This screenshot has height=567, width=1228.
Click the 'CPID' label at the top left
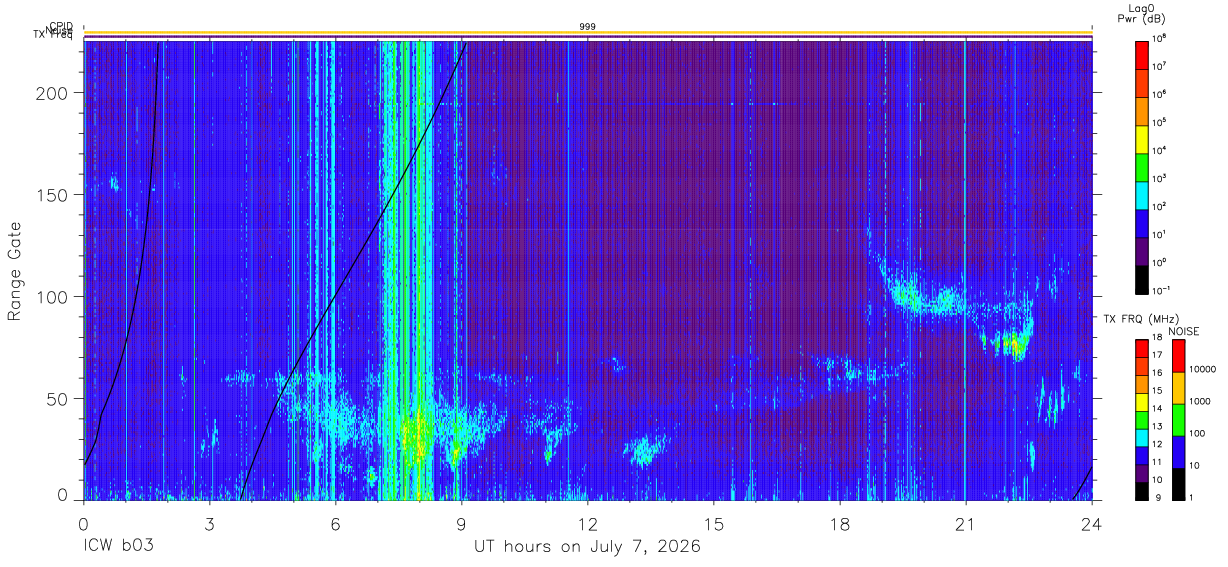61,27
